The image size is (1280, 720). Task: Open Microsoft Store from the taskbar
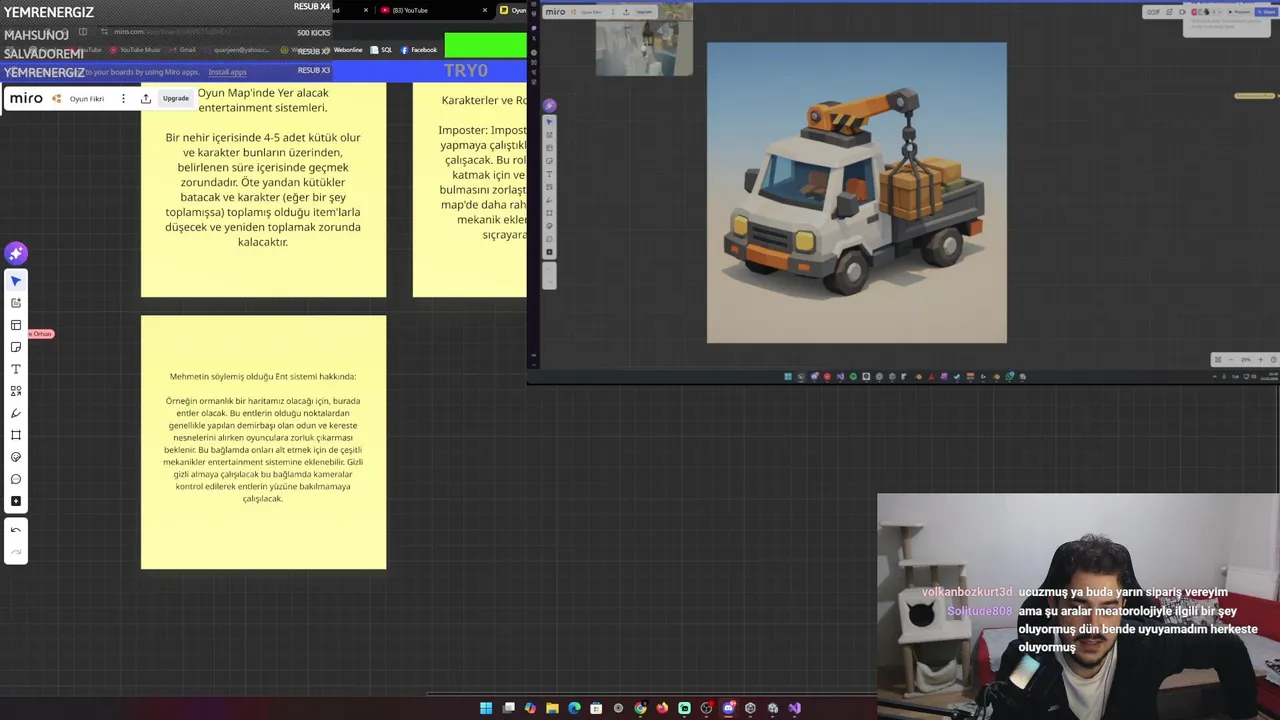[596, 708]
